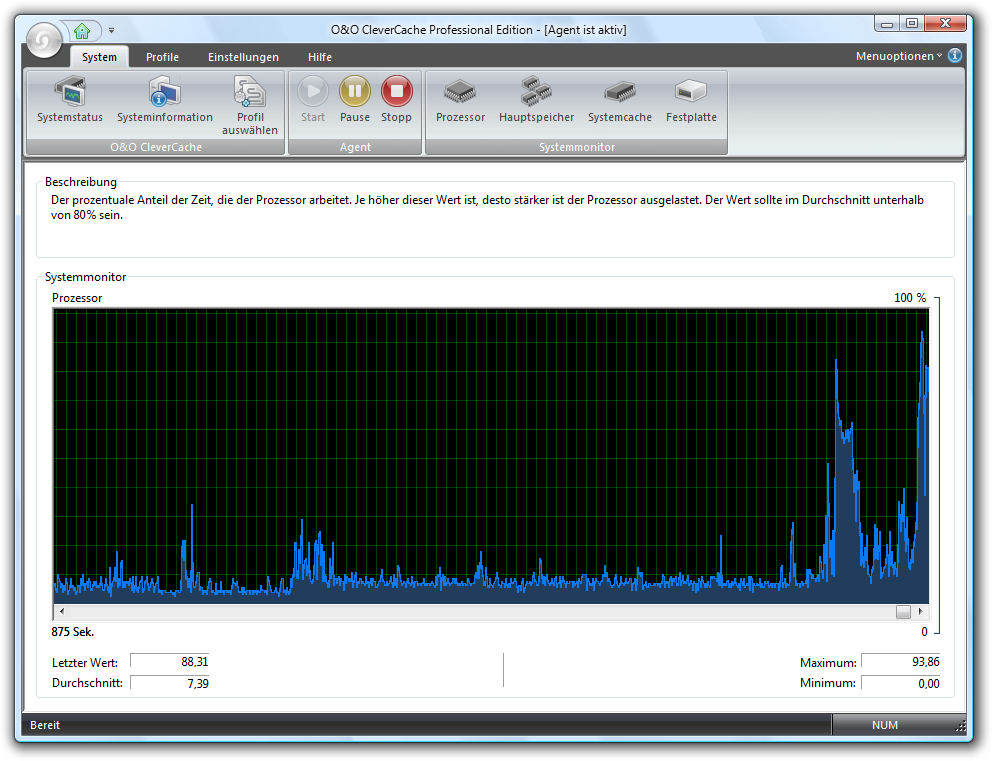Click the graph scrollbar thumb
The height and width of the screenshot is (761, 992).
(903, 612)
